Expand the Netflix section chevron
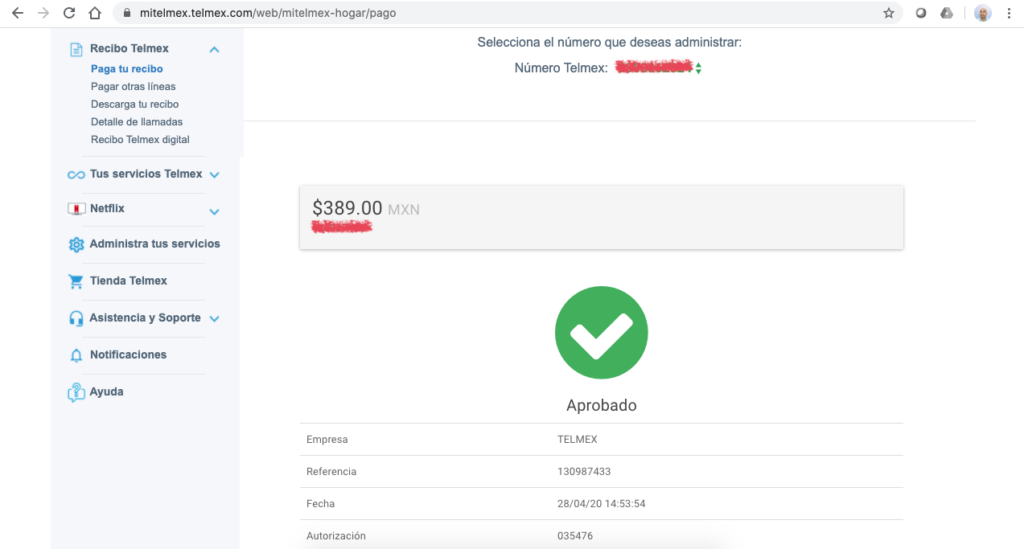This screenshot has height=549, width=1024. point(214,212)
